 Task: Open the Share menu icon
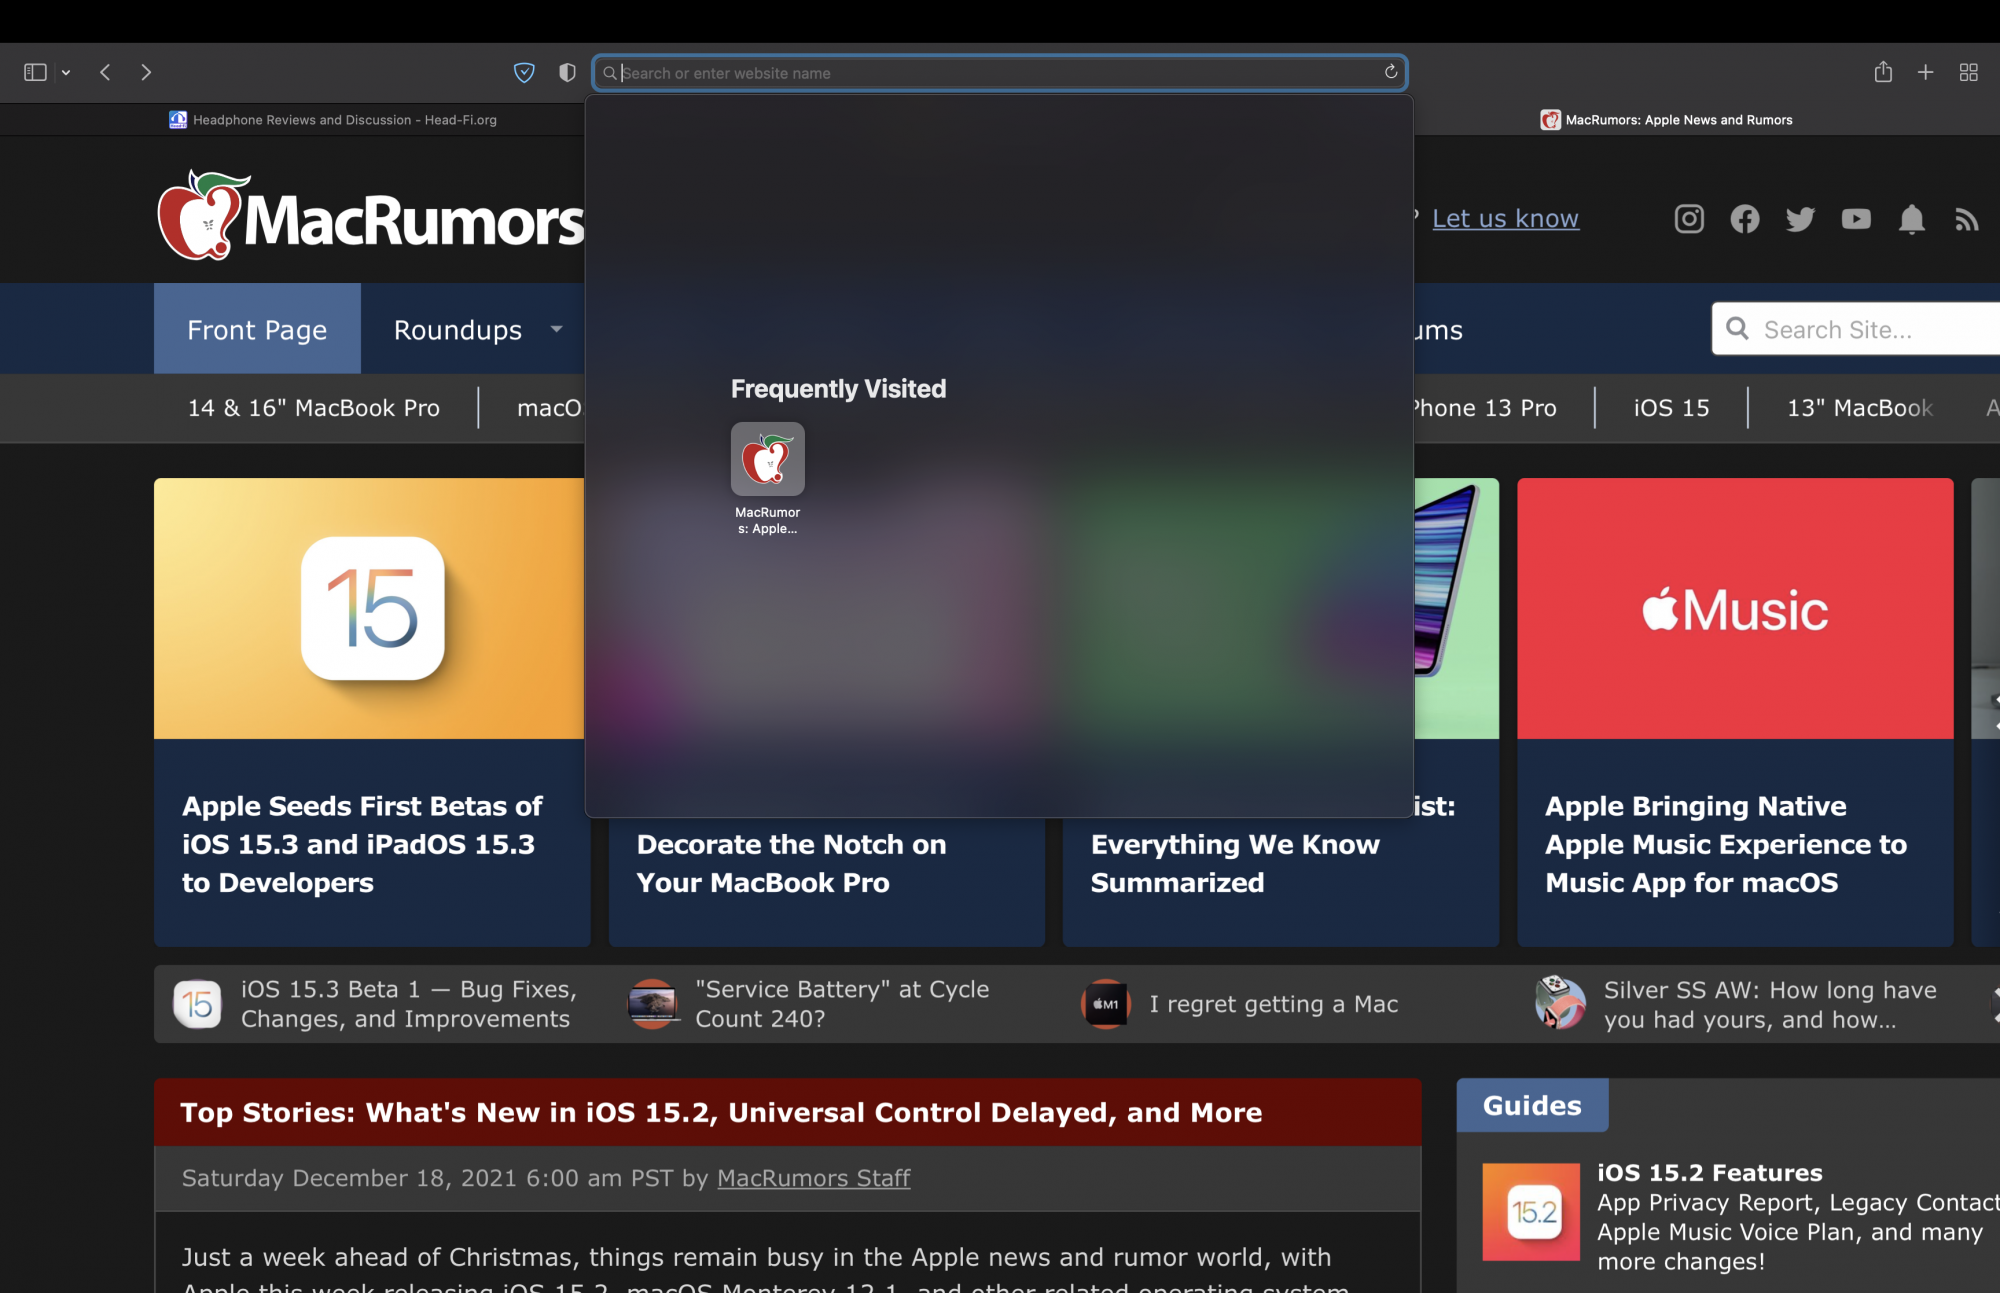click(1883, 72)
